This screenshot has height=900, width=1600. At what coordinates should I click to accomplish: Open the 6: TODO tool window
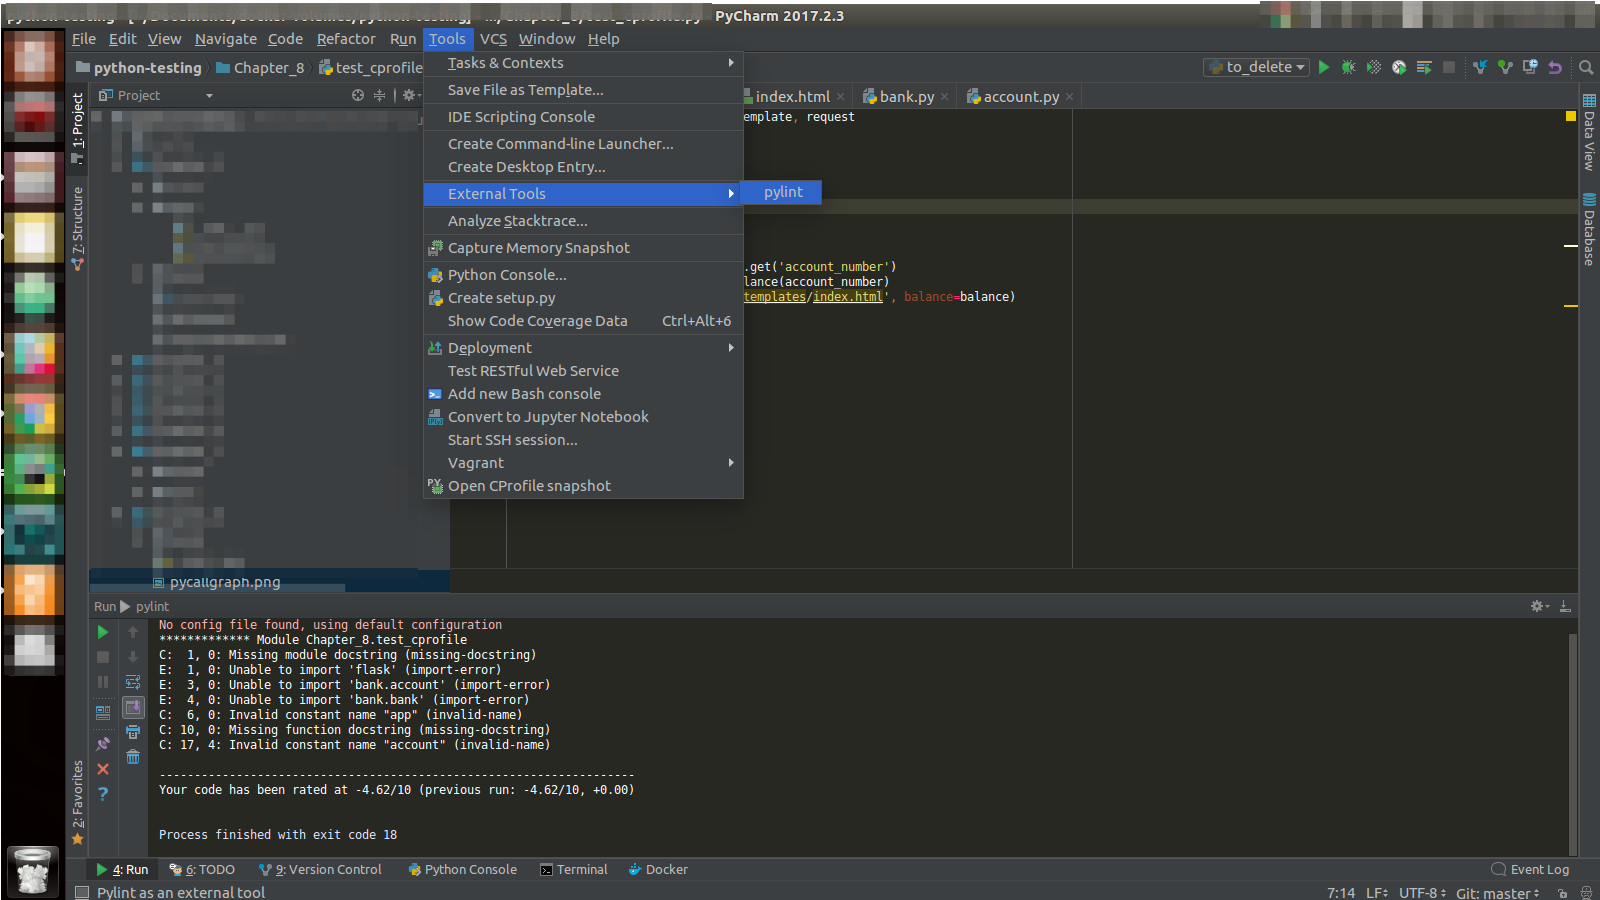click(202, 869)
